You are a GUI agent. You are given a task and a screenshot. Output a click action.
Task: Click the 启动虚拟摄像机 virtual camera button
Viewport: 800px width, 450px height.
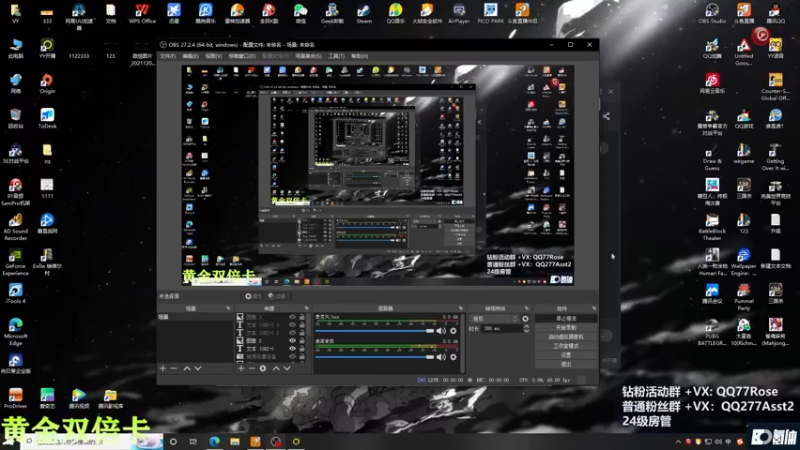coord(566,337)
